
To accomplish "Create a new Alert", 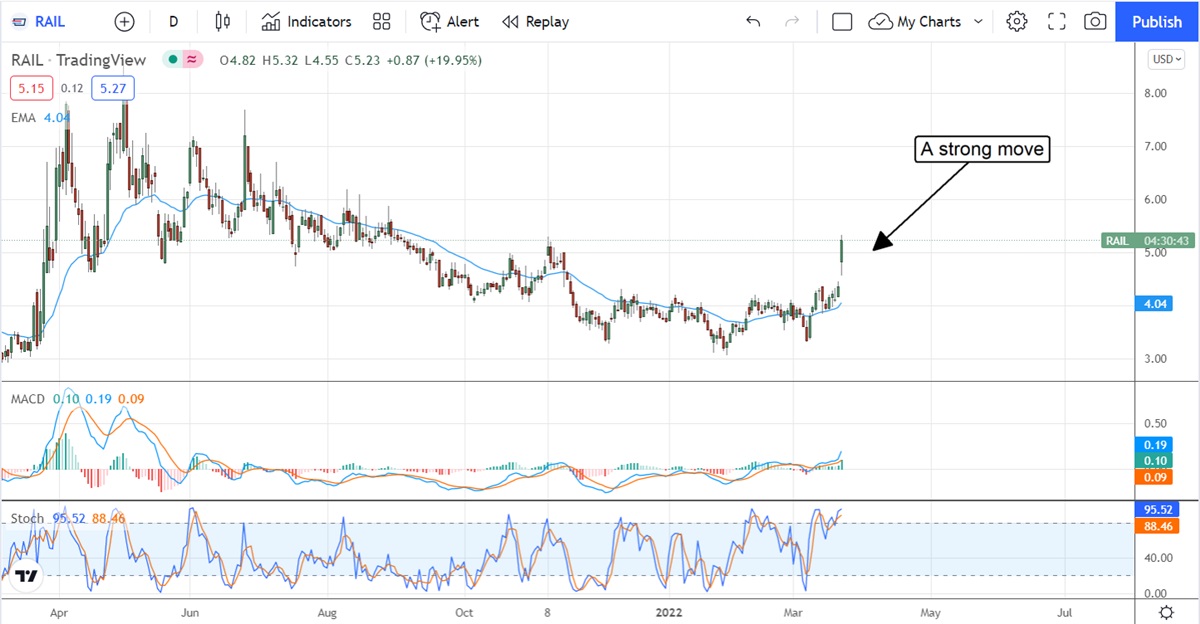I will click(449, 21).
